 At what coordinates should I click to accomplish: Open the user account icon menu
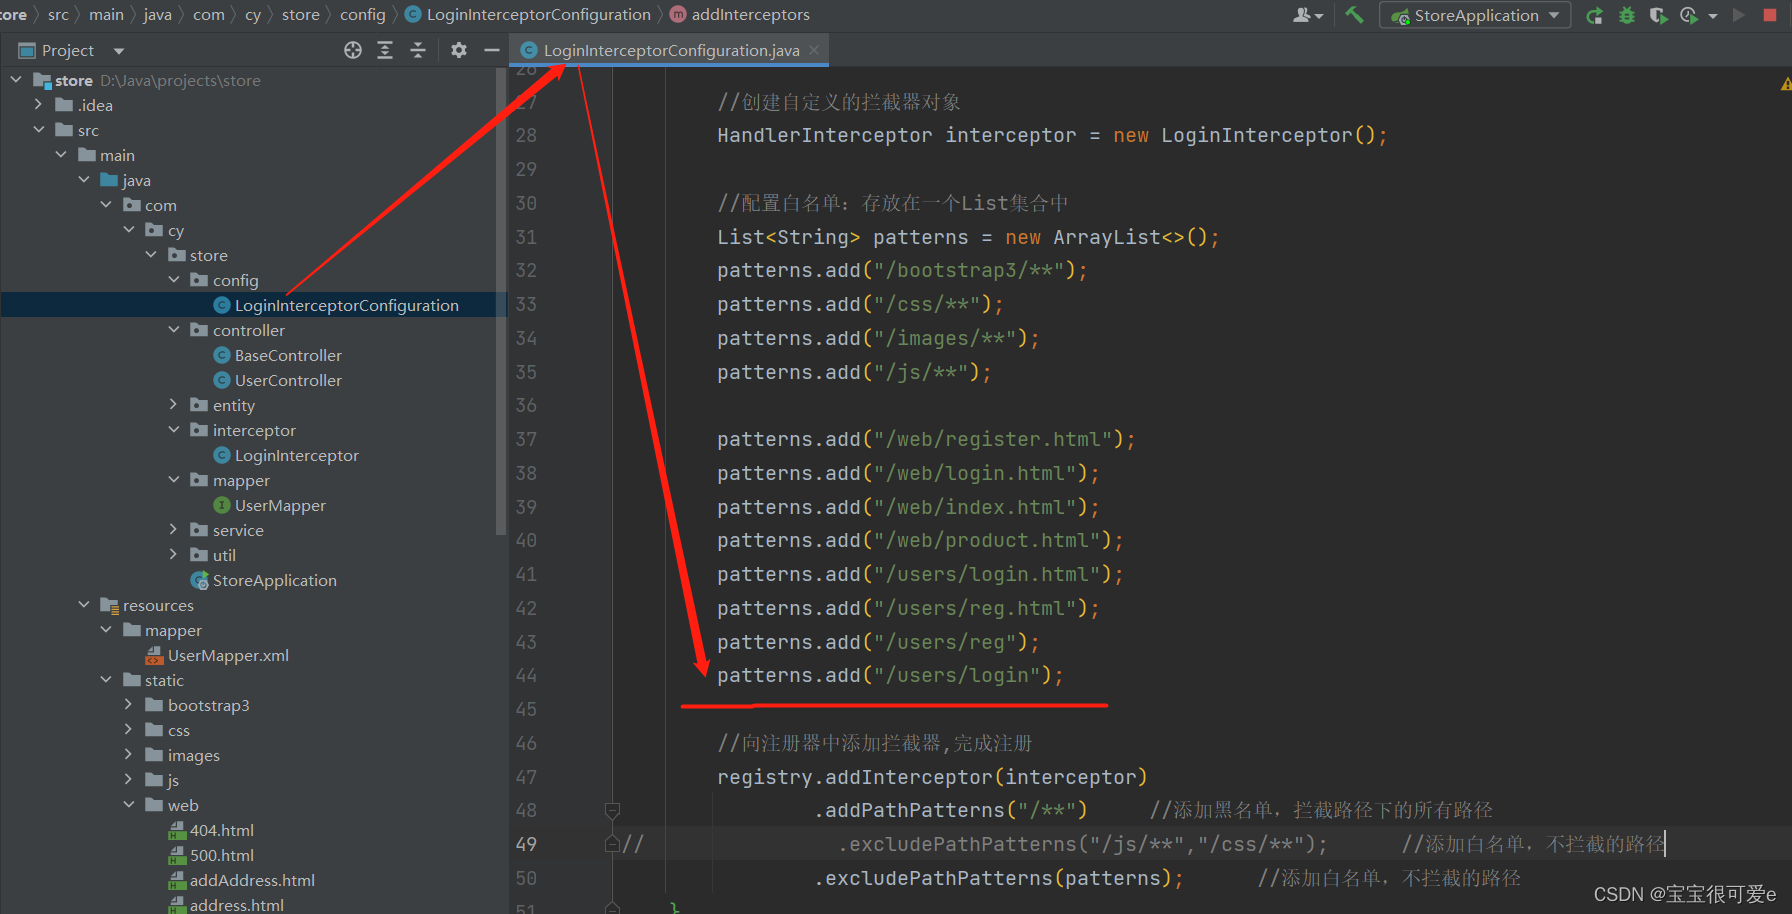(1307, 15)
